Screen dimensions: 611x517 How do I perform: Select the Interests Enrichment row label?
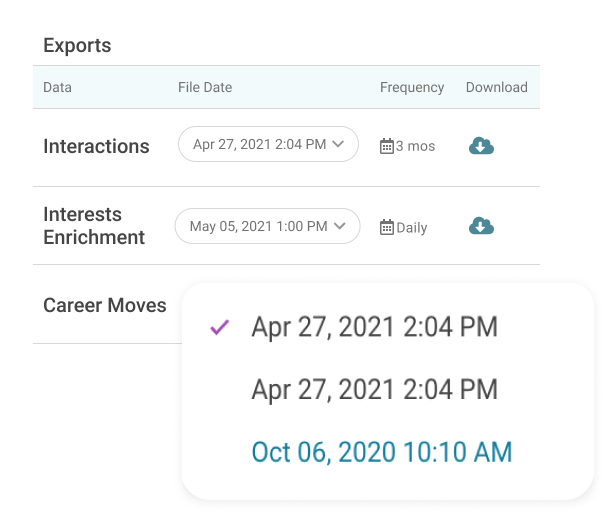[94, 226]
